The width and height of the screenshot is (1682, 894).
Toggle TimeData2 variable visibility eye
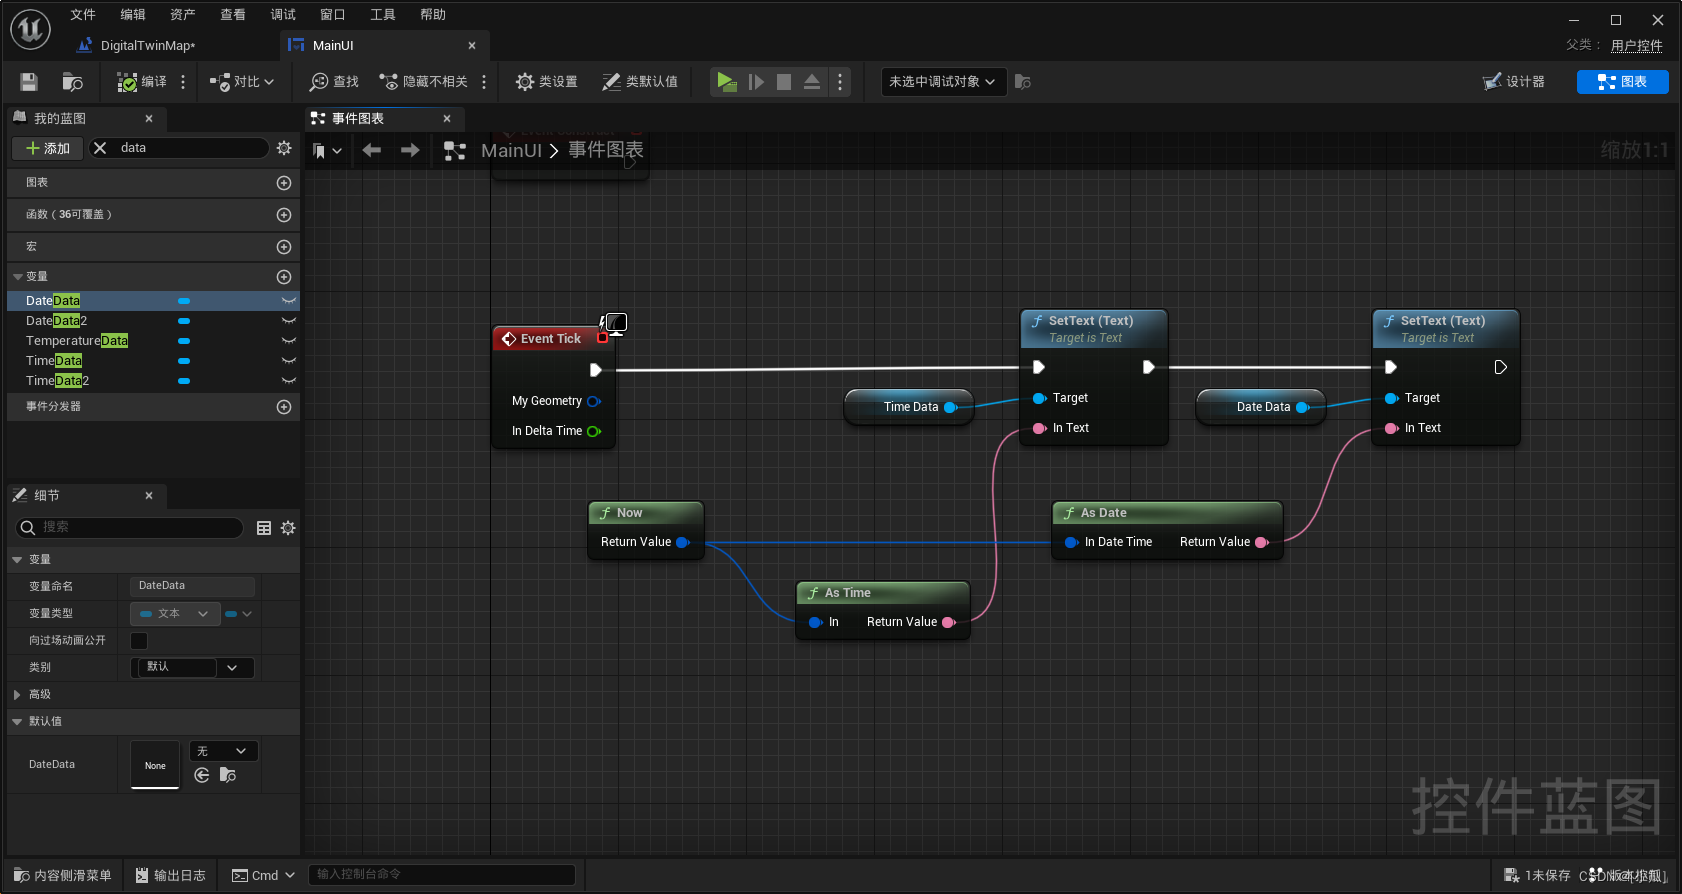pos(288,381)
